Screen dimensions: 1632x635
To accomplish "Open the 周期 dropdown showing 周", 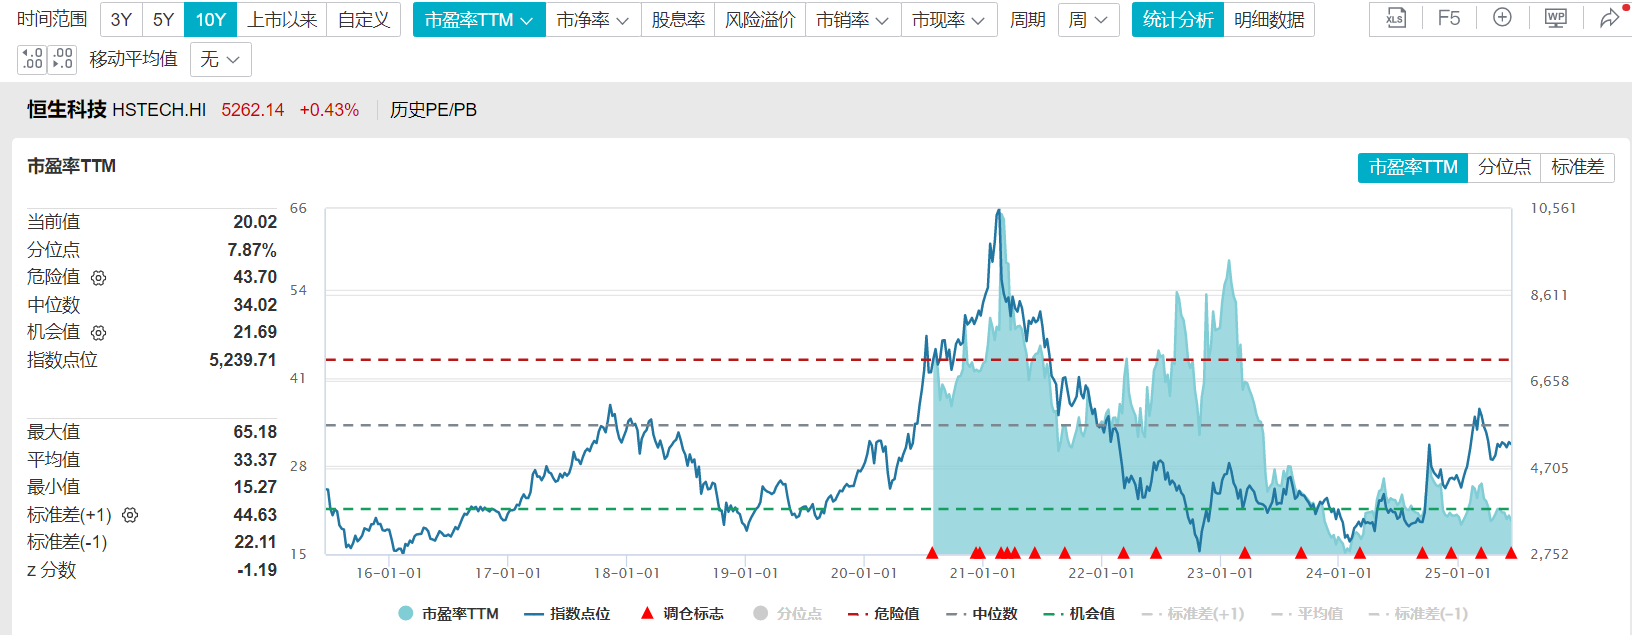I will [x=1089, y=20].
